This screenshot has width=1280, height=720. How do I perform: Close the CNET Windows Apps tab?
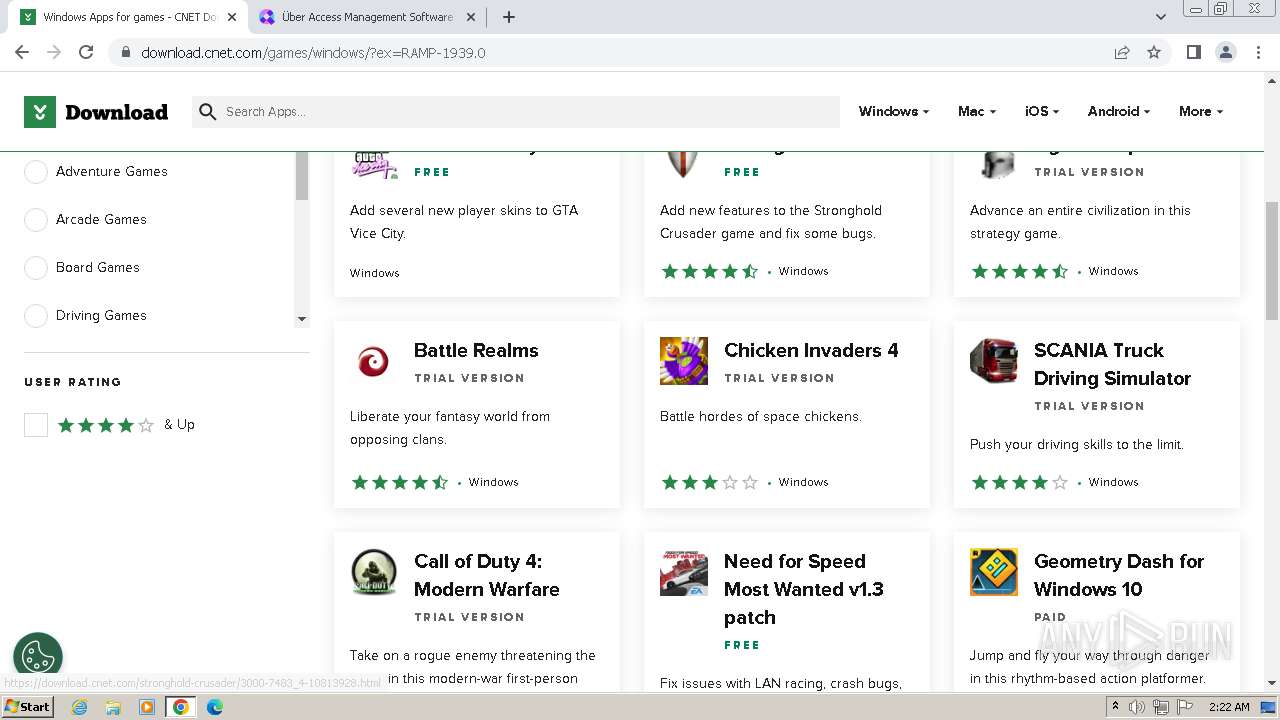[x=232, y=17]
